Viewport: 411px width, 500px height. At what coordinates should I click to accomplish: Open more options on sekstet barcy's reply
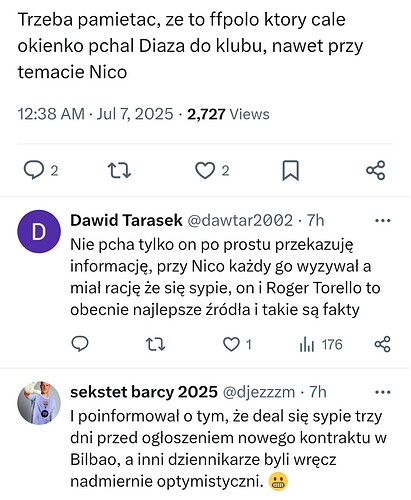point(383,392)
